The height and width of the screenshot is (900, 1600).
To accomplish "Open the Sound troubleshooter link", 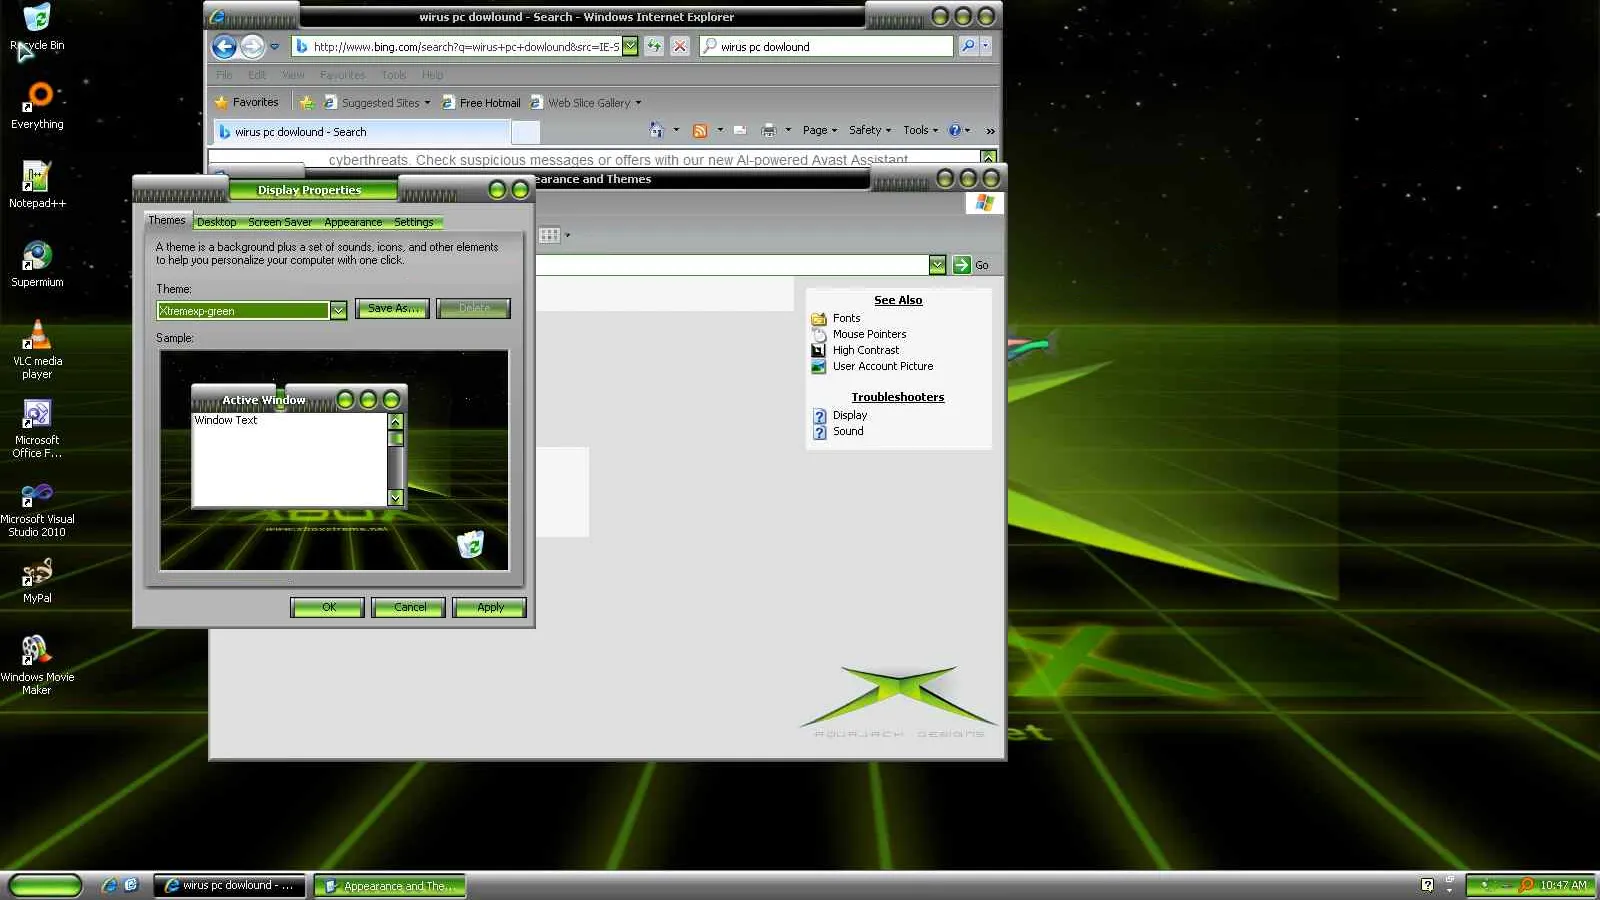I will point(848,432).
